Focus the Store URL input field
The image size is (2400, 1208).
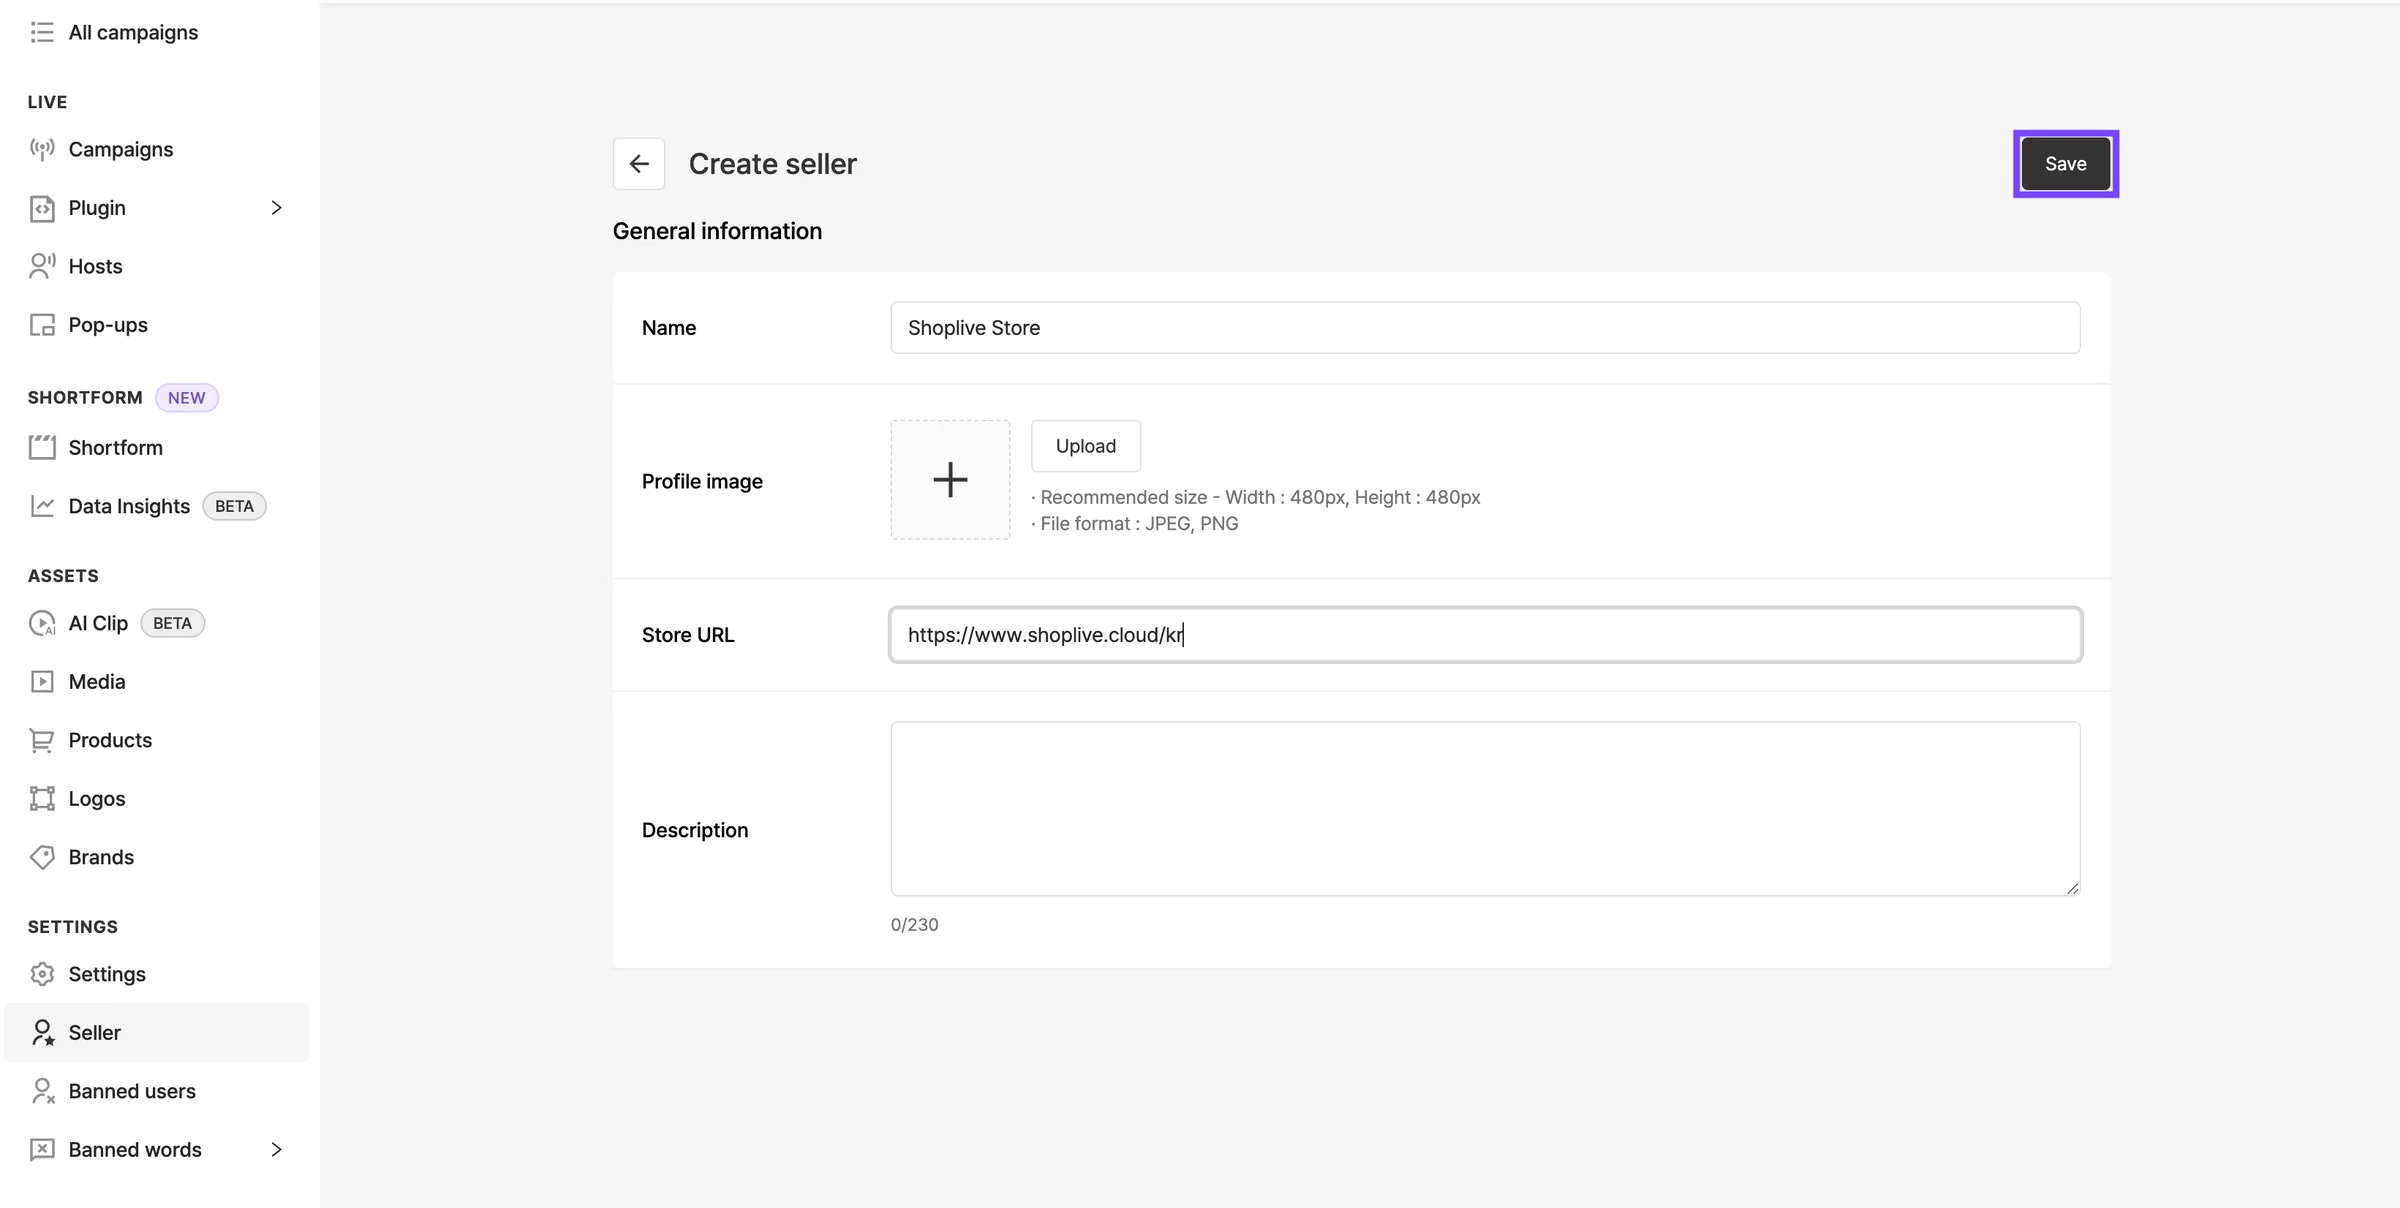pos(1485,635)
